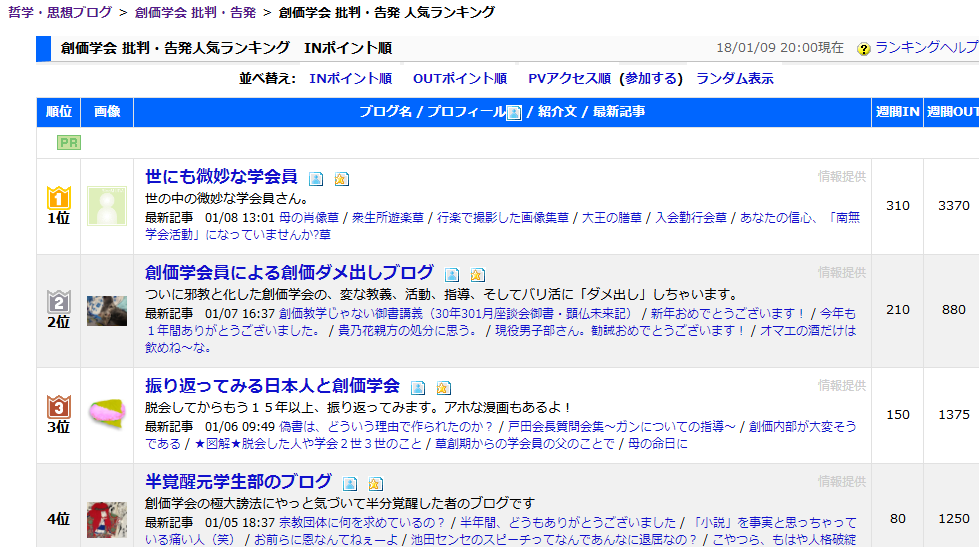Open article 草創期からの学会員の父のことで
Viewport: 979px width, 547px height.
point(524,443)
